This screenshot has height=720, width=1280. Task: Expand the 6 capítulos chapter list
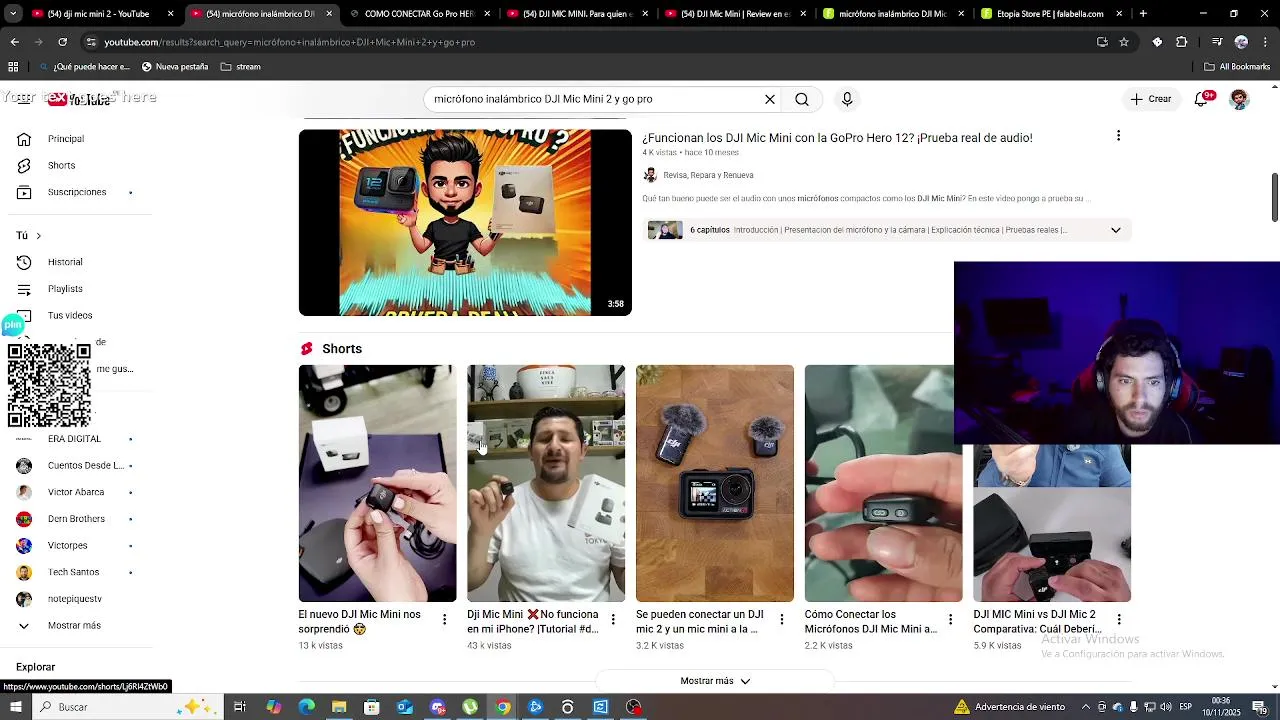[1115, 230]
